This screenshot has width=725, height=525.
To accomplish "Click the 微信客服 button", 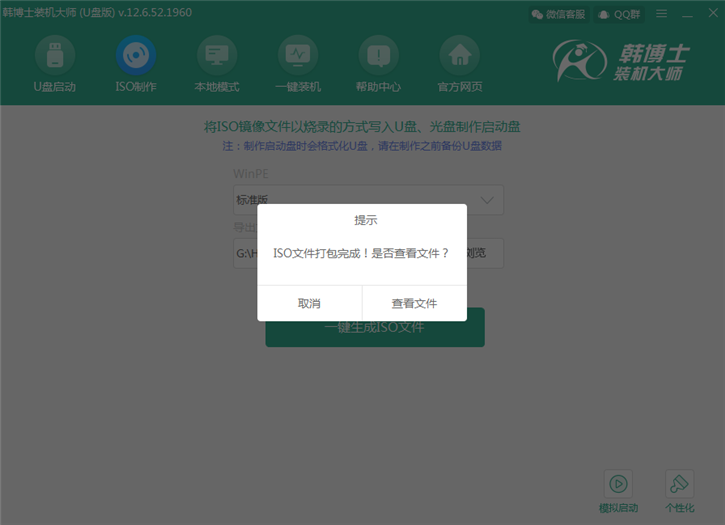I will pos(559,15).
